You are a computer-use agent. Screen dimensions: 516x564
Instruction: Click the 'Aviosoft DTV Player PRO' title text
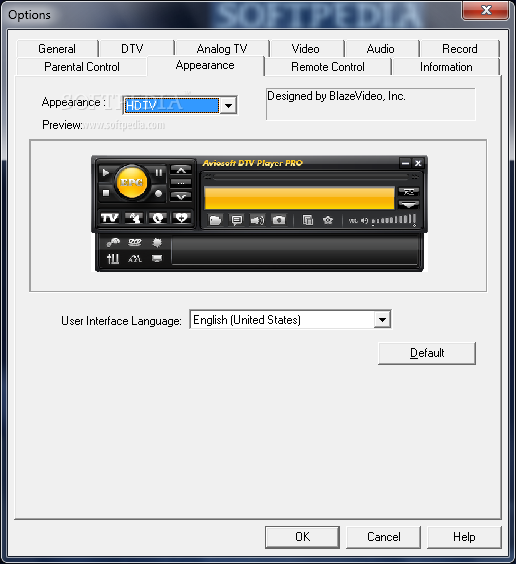pyautogui.click(x=253, y=163)
